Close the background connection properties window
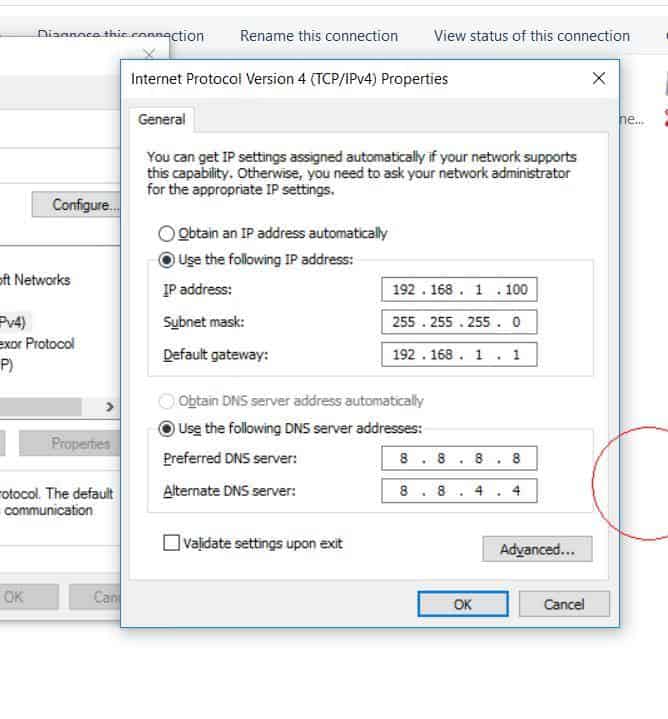 coord(149,54)
